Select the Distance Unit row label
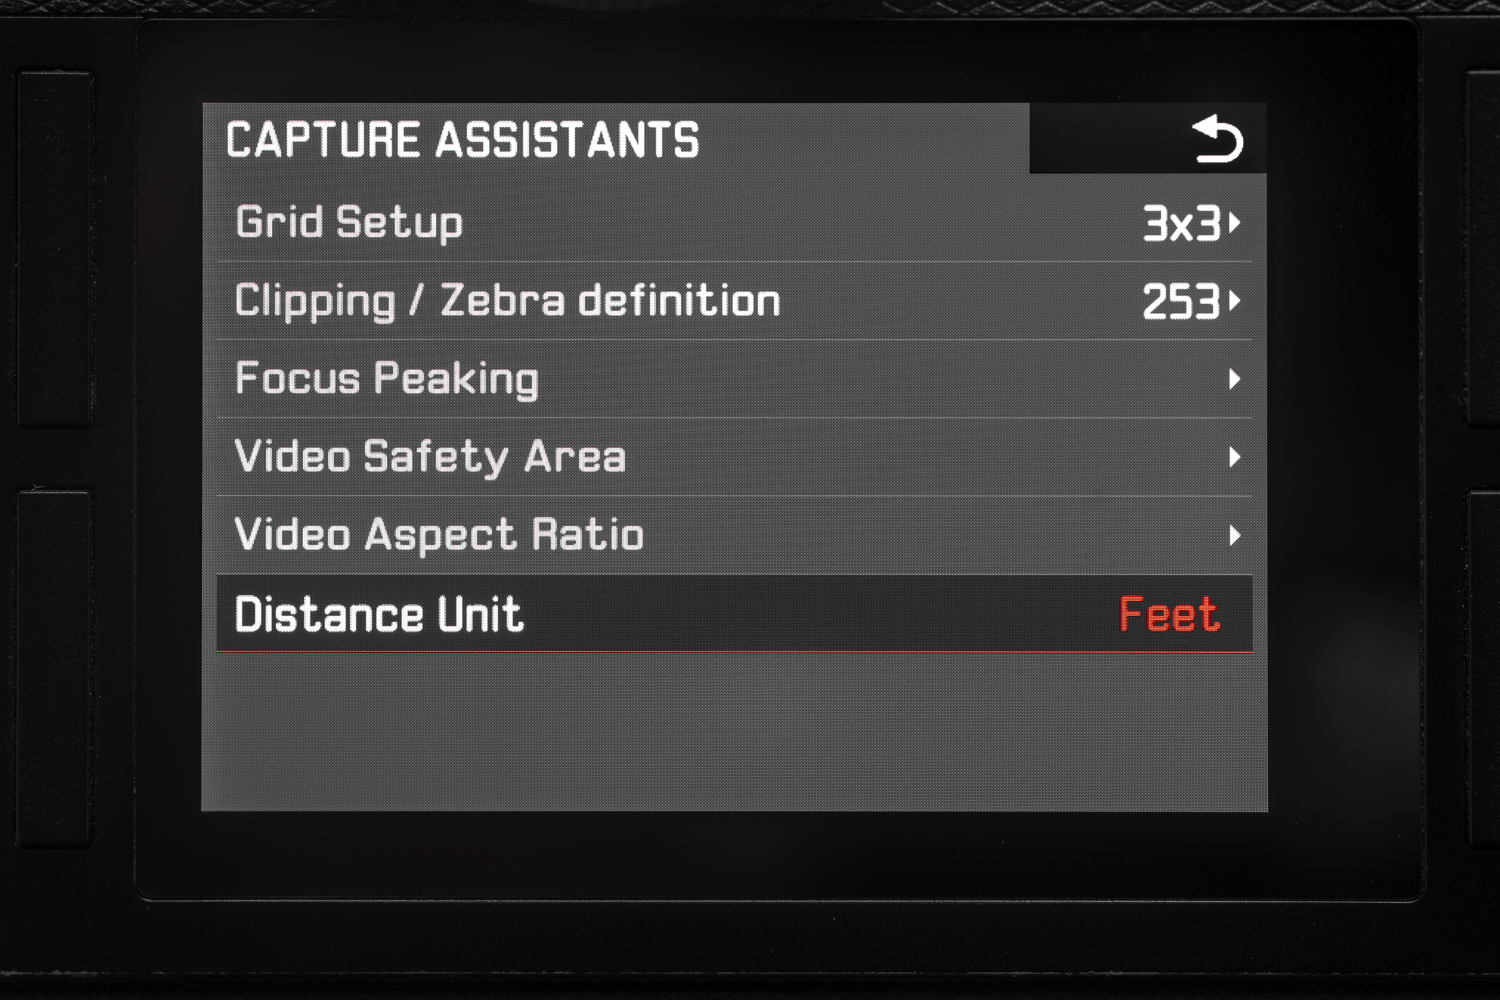 tap(379, 614)
